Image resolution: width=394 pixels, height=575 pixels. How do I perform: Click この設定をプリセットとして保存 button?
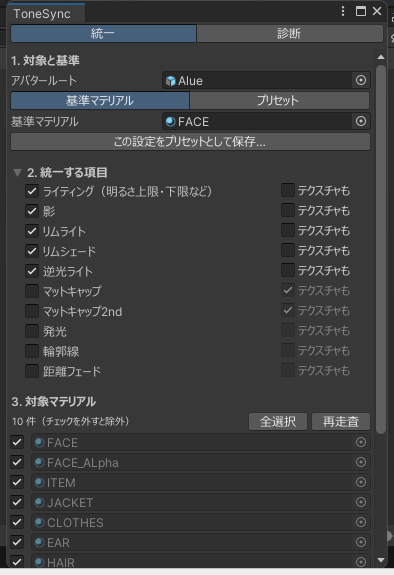pyautogui.click(x=190, y=142)
